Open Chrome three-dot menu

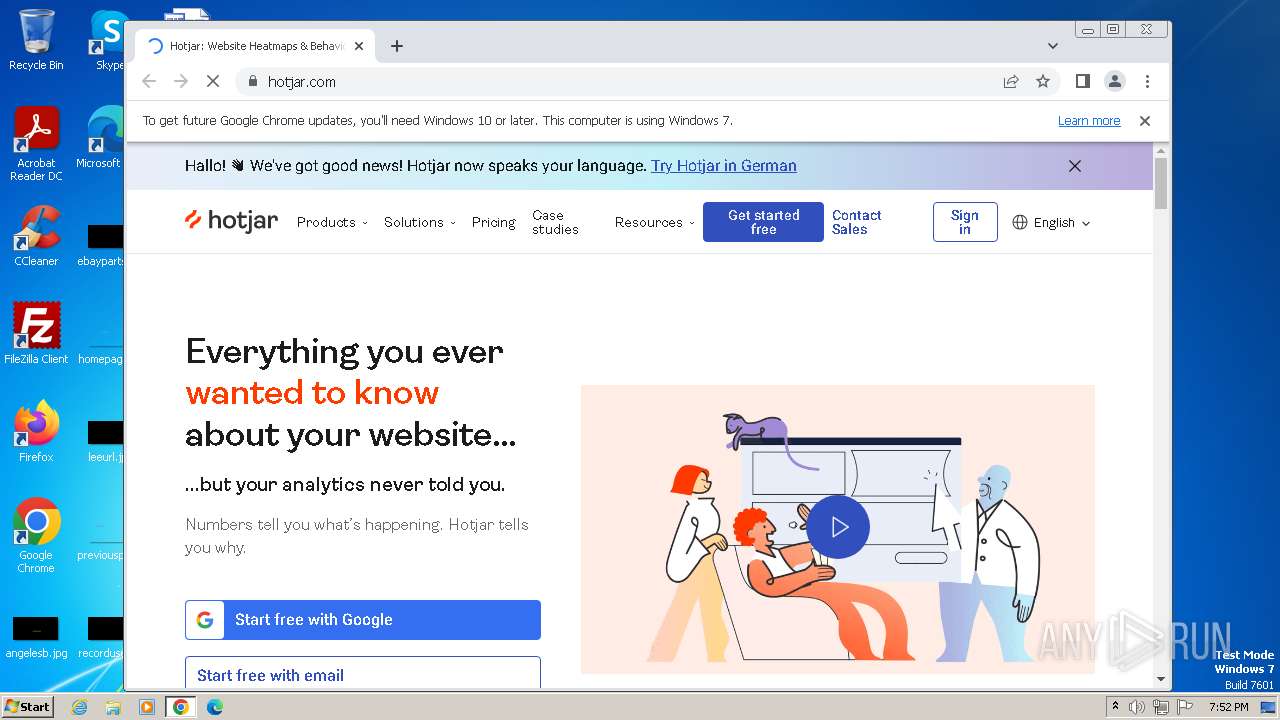[x=1147, y=81]
